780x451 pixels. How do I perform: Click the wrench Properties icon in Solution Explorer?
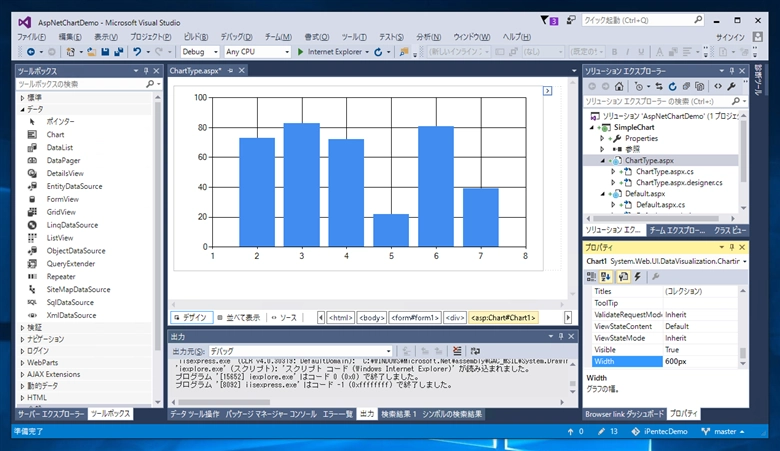click(x=731, y=87)
